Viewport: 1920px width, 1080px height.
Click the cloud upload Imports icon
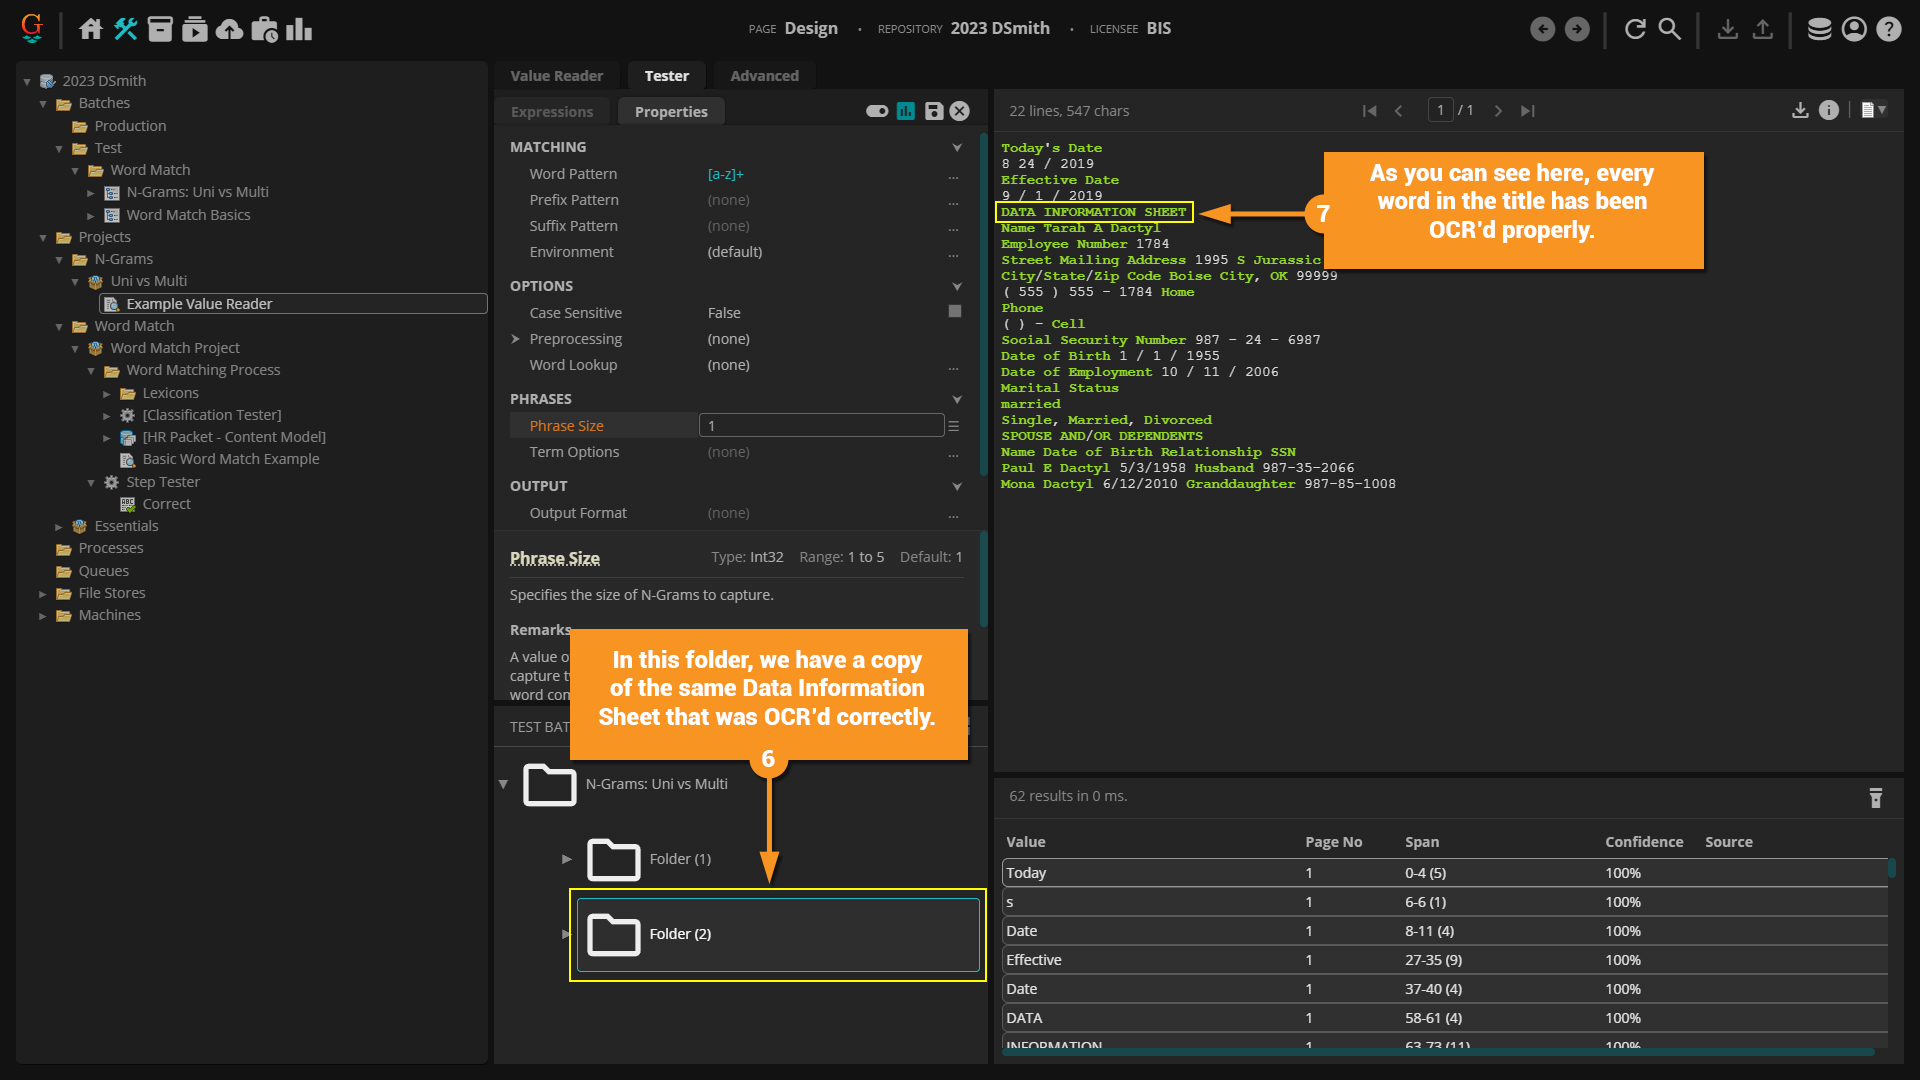[229, 29]
